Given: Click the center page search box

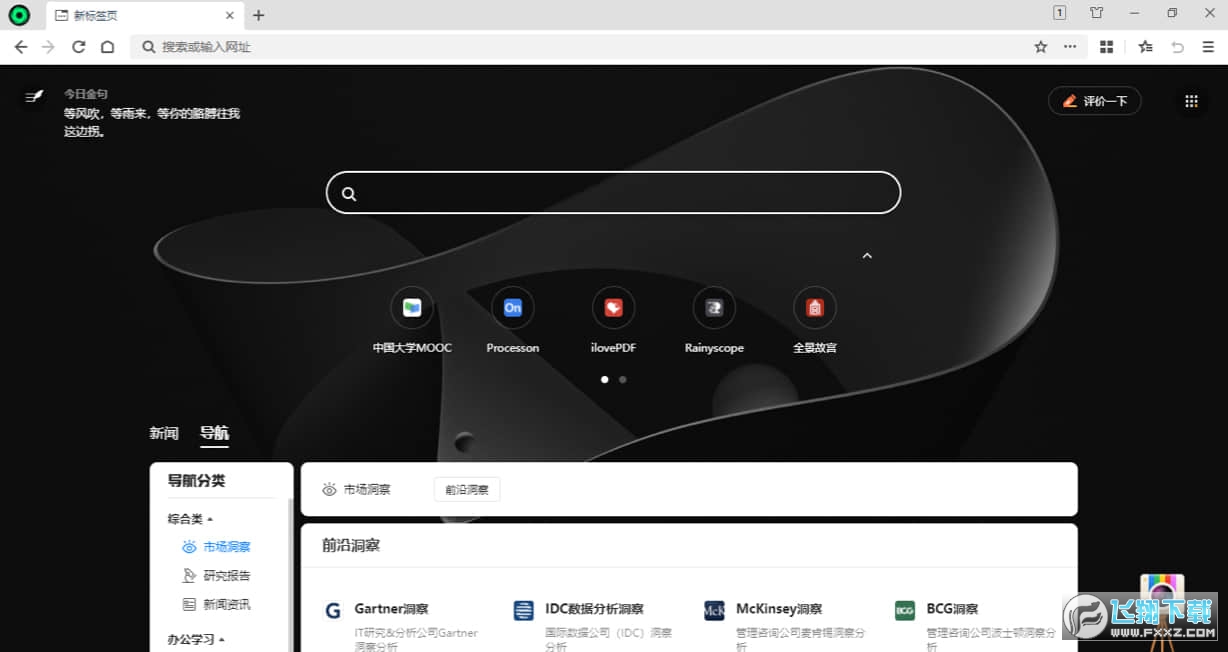Looking at the screenshot, I should (x=614, y=193).
